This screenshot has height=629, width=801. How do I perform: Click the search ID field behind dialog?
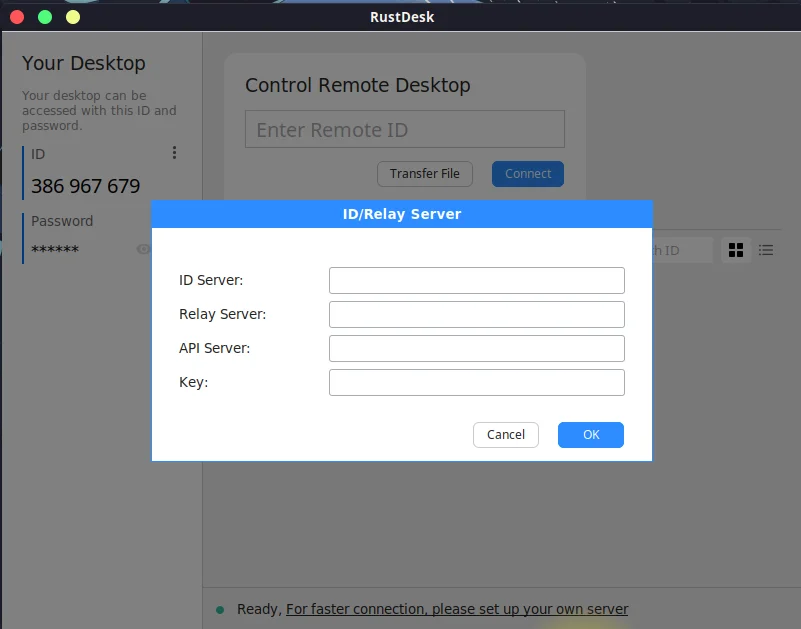(682, 250)
